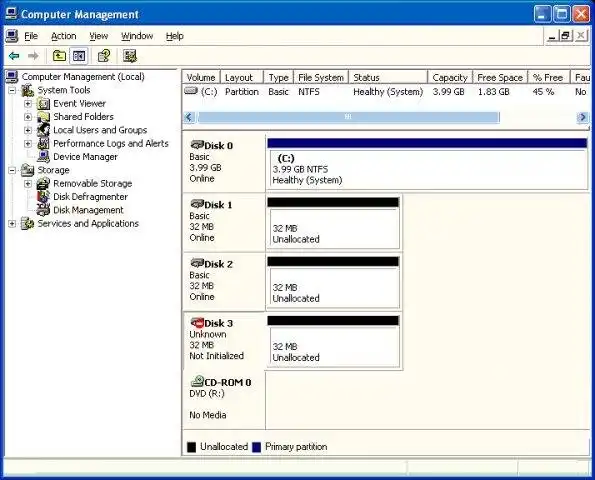The height and width of the screenshot is (480, 595).
Task: Click the Up one level toolbar icon
Action: click(59, 56)
